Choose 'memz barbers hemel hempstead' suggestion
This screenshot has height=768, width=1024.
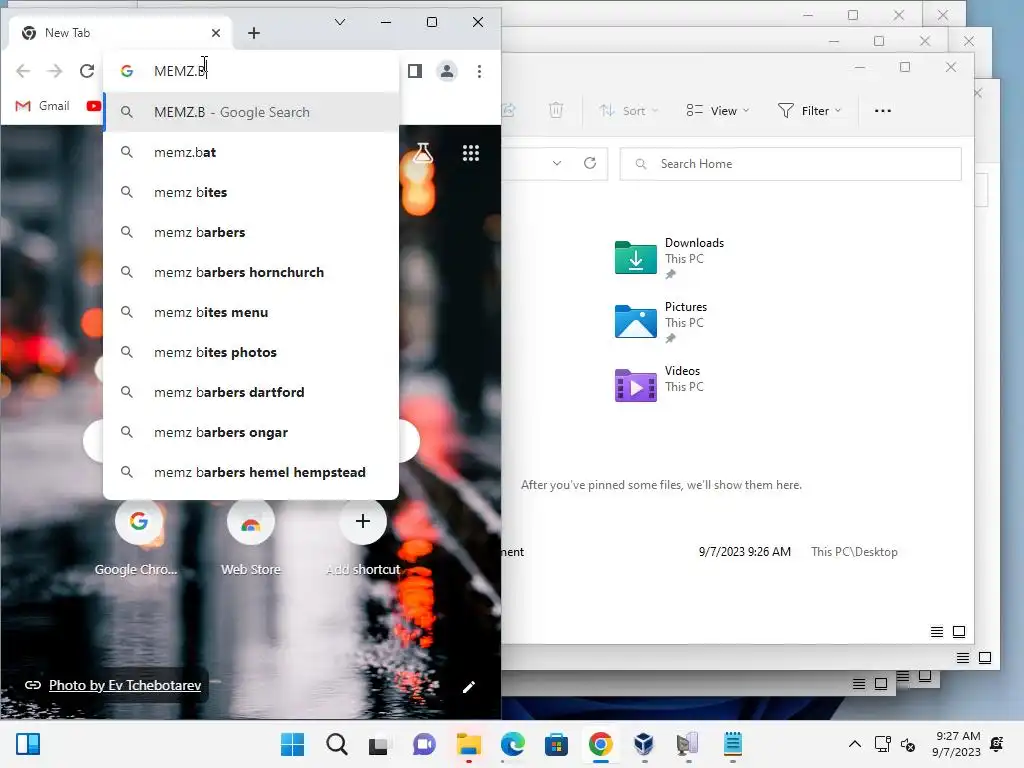(251, 472)
